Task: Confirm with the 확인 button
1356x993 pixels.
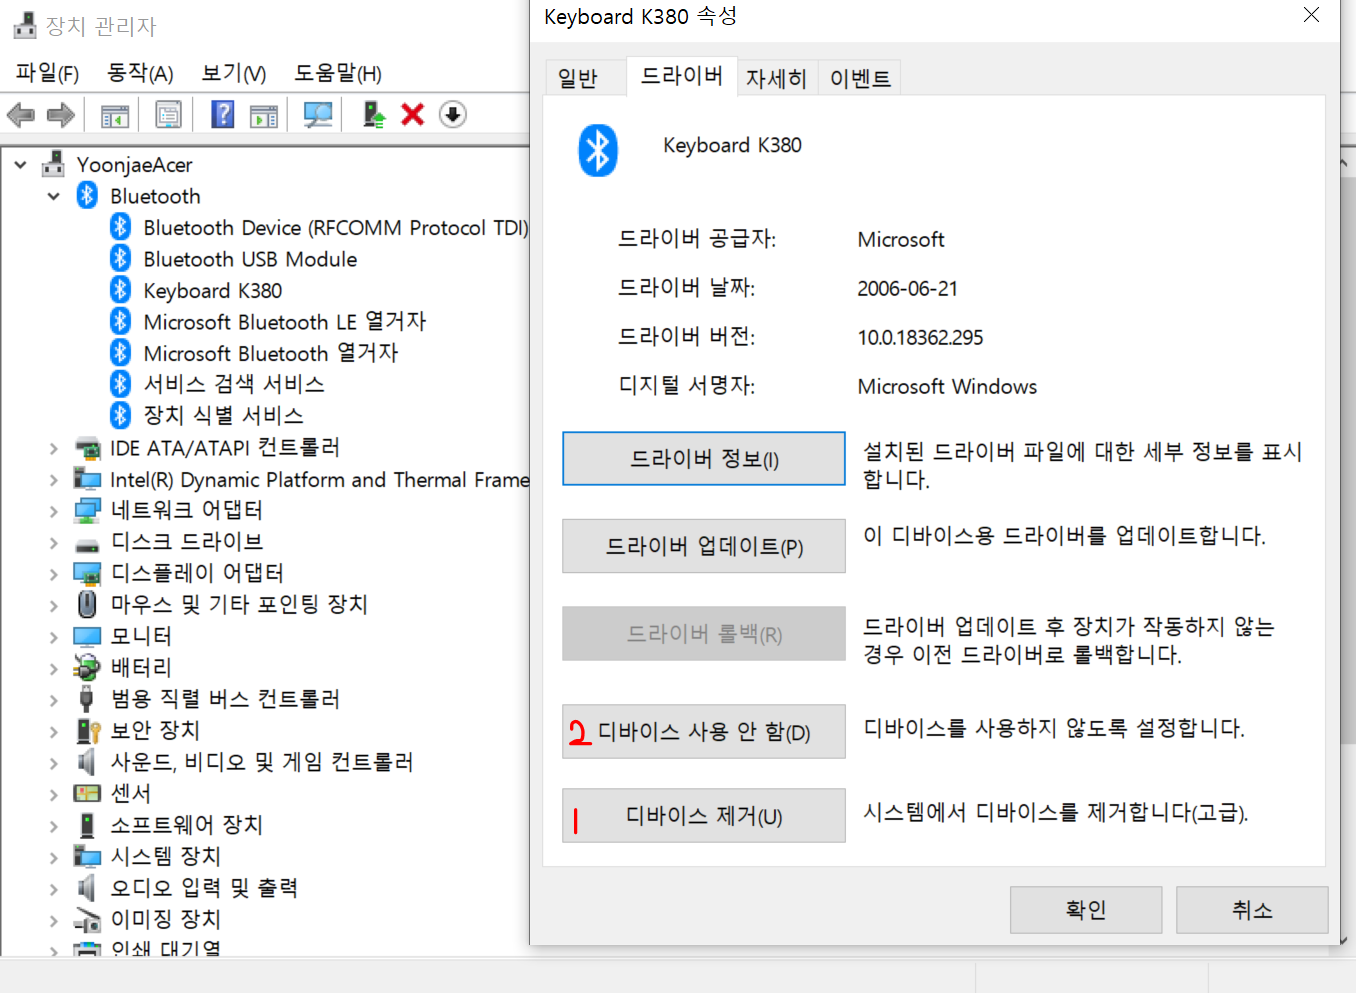Action: [x=1086, y=910]
